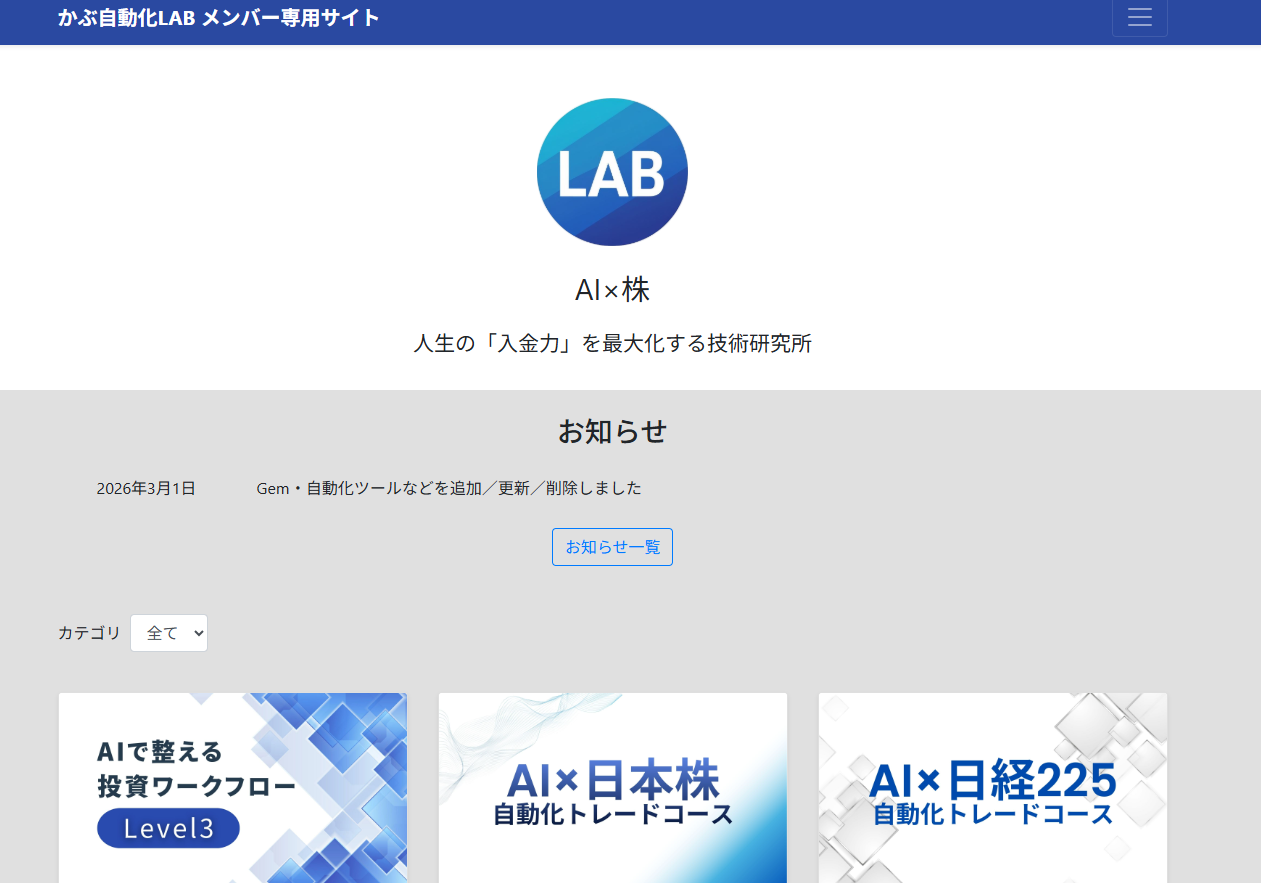Image resolution: width=1261 pixels, height=883 pixels.
Task: Open the お知らせ一覧 button
Action: click(612, 547)
